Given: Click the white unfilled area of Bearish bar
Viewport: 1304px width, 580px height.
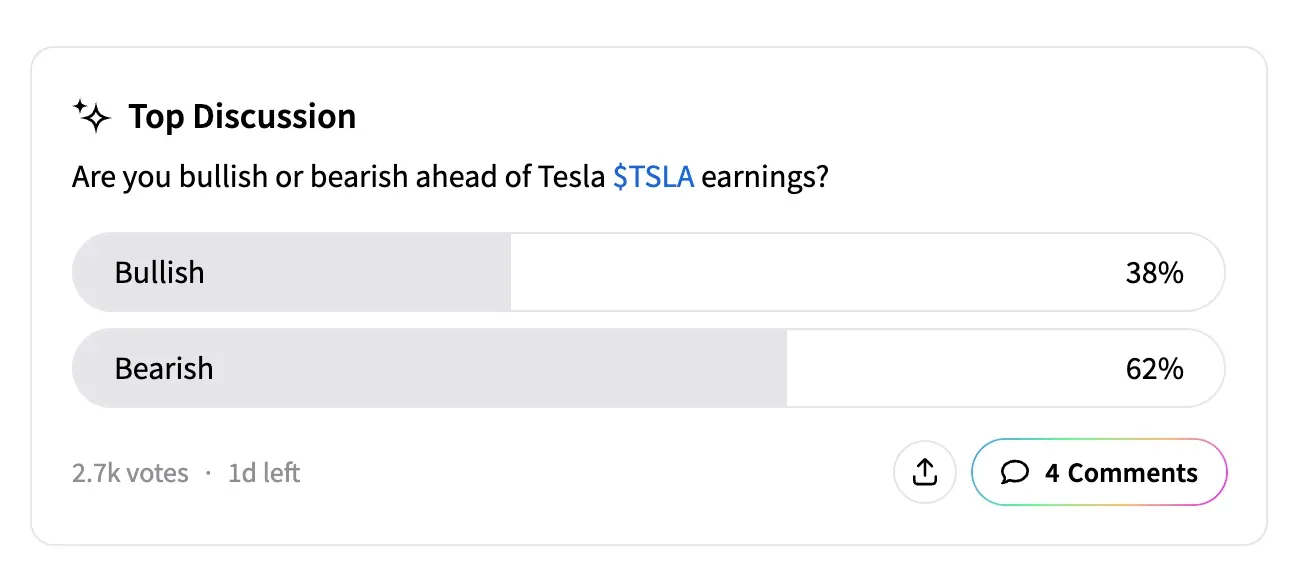Looking at the screenshot, I should (950, 369).
